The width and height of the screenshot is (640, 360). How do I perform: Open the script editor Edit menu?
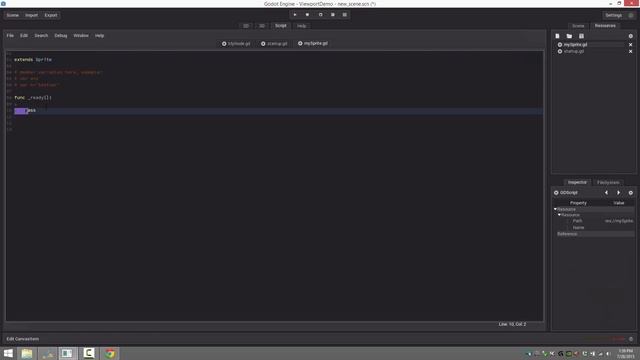(24, 36)
